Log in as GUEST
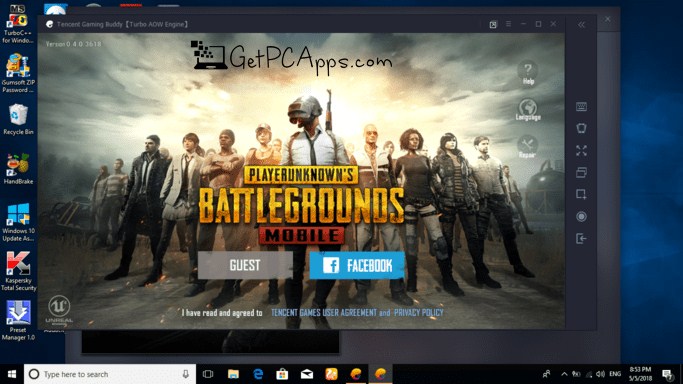 pyautogui.click(x=245, y=265)
